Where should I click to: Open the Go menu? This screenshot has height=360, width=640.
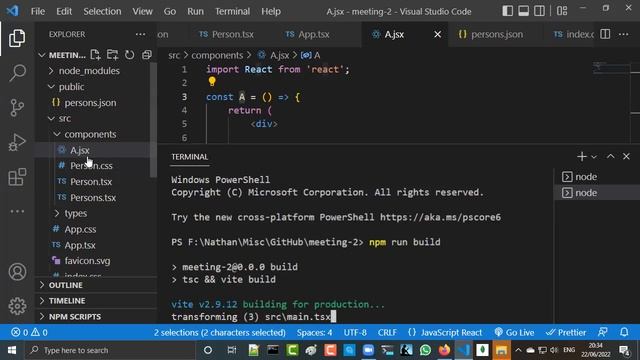170,11
